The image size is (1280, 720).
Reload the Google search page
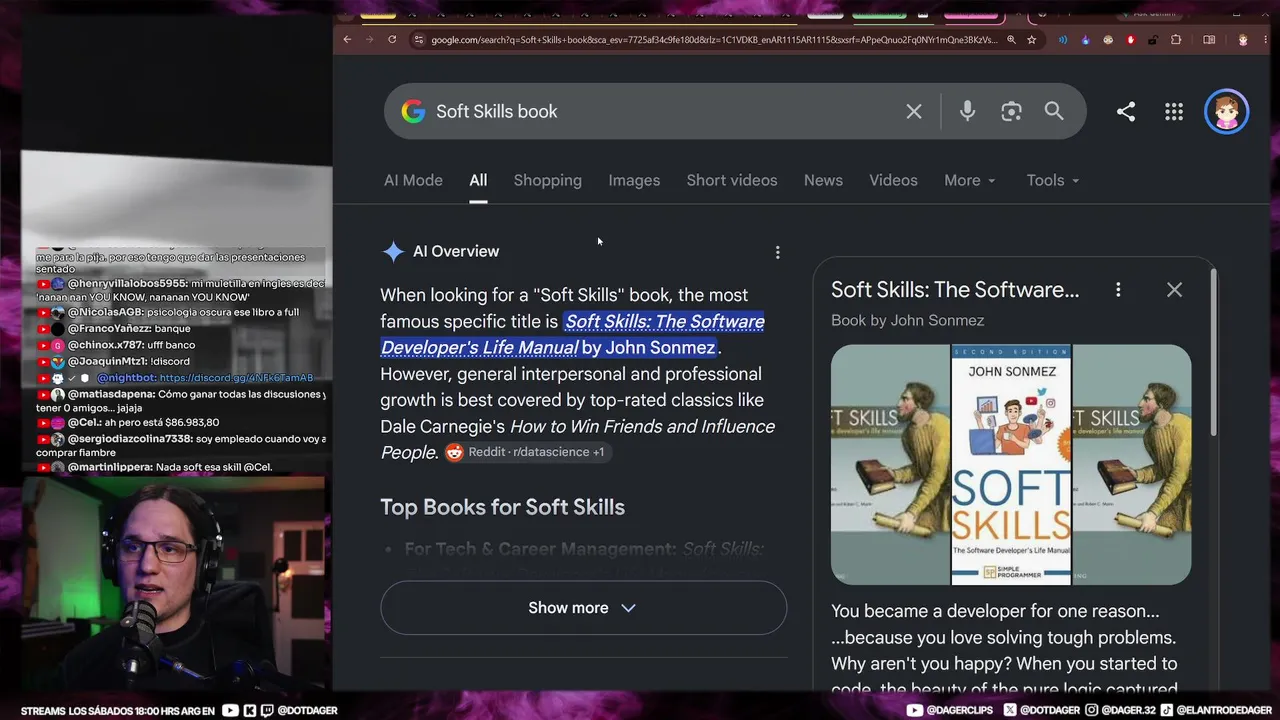tap(392, 40)
